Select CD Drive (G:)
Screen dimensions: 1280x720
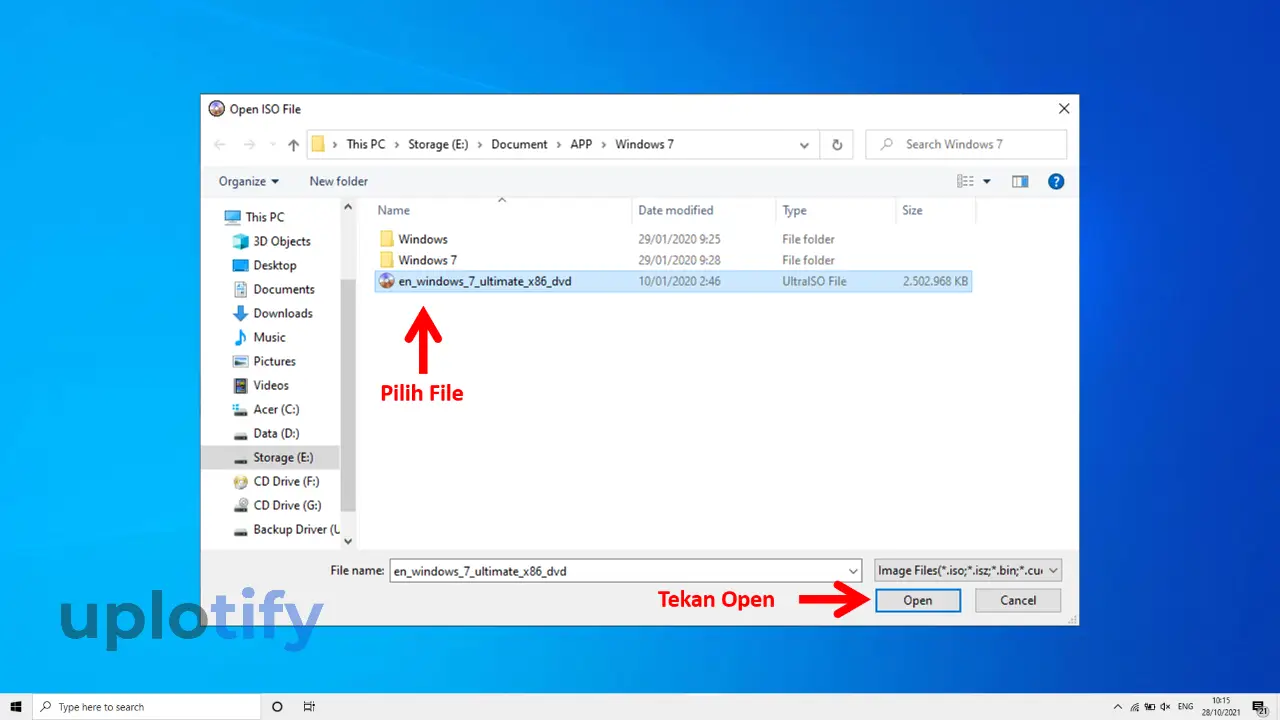point(286,505)
